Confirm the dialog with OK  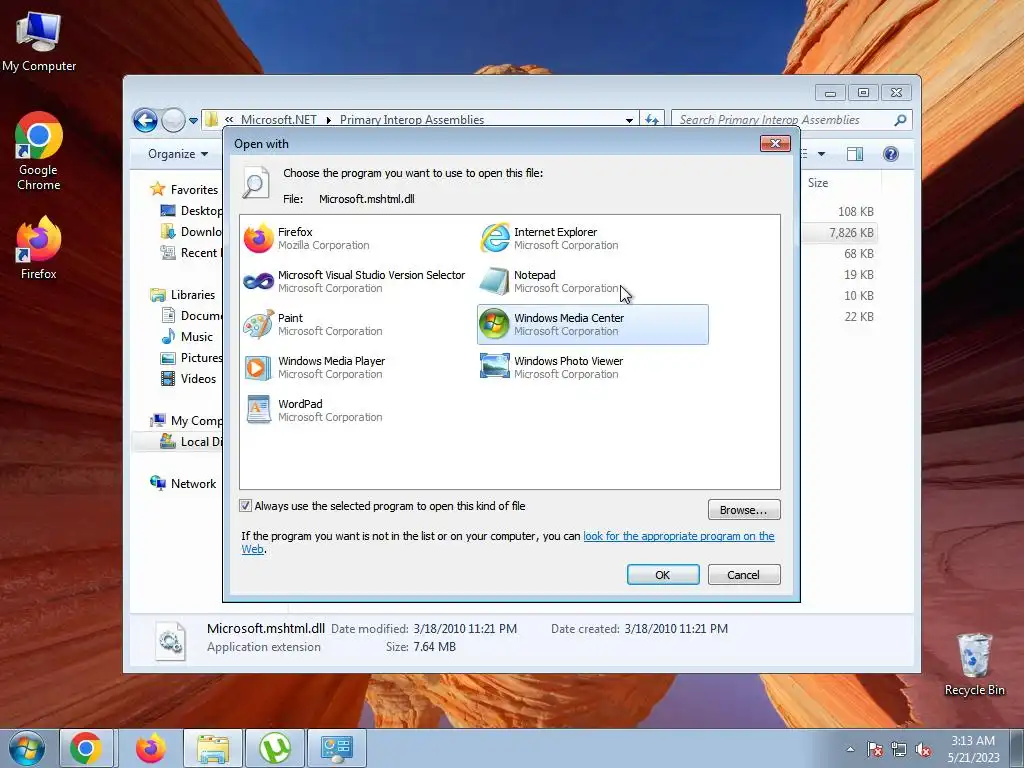[663, 575]
